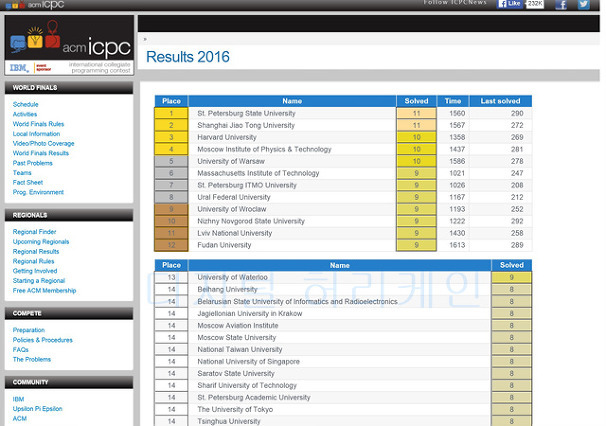Click the COMPETE section header
606x426 pixels.
[69, 313]
